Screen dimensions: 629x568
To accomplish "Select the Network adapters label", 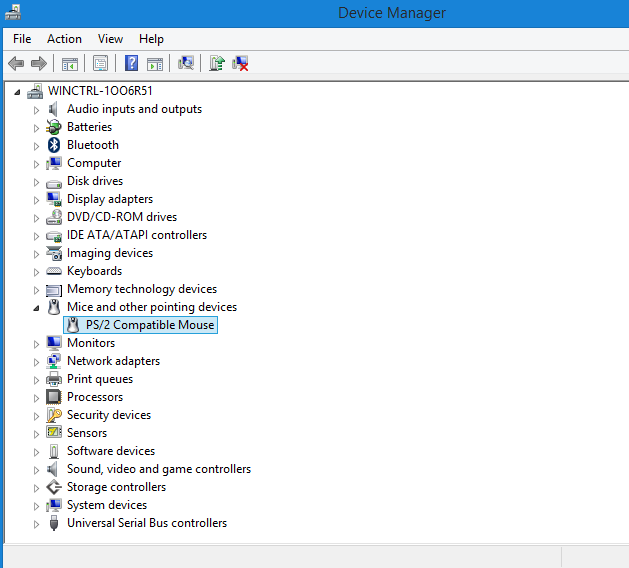I will [x=114, y=361].
